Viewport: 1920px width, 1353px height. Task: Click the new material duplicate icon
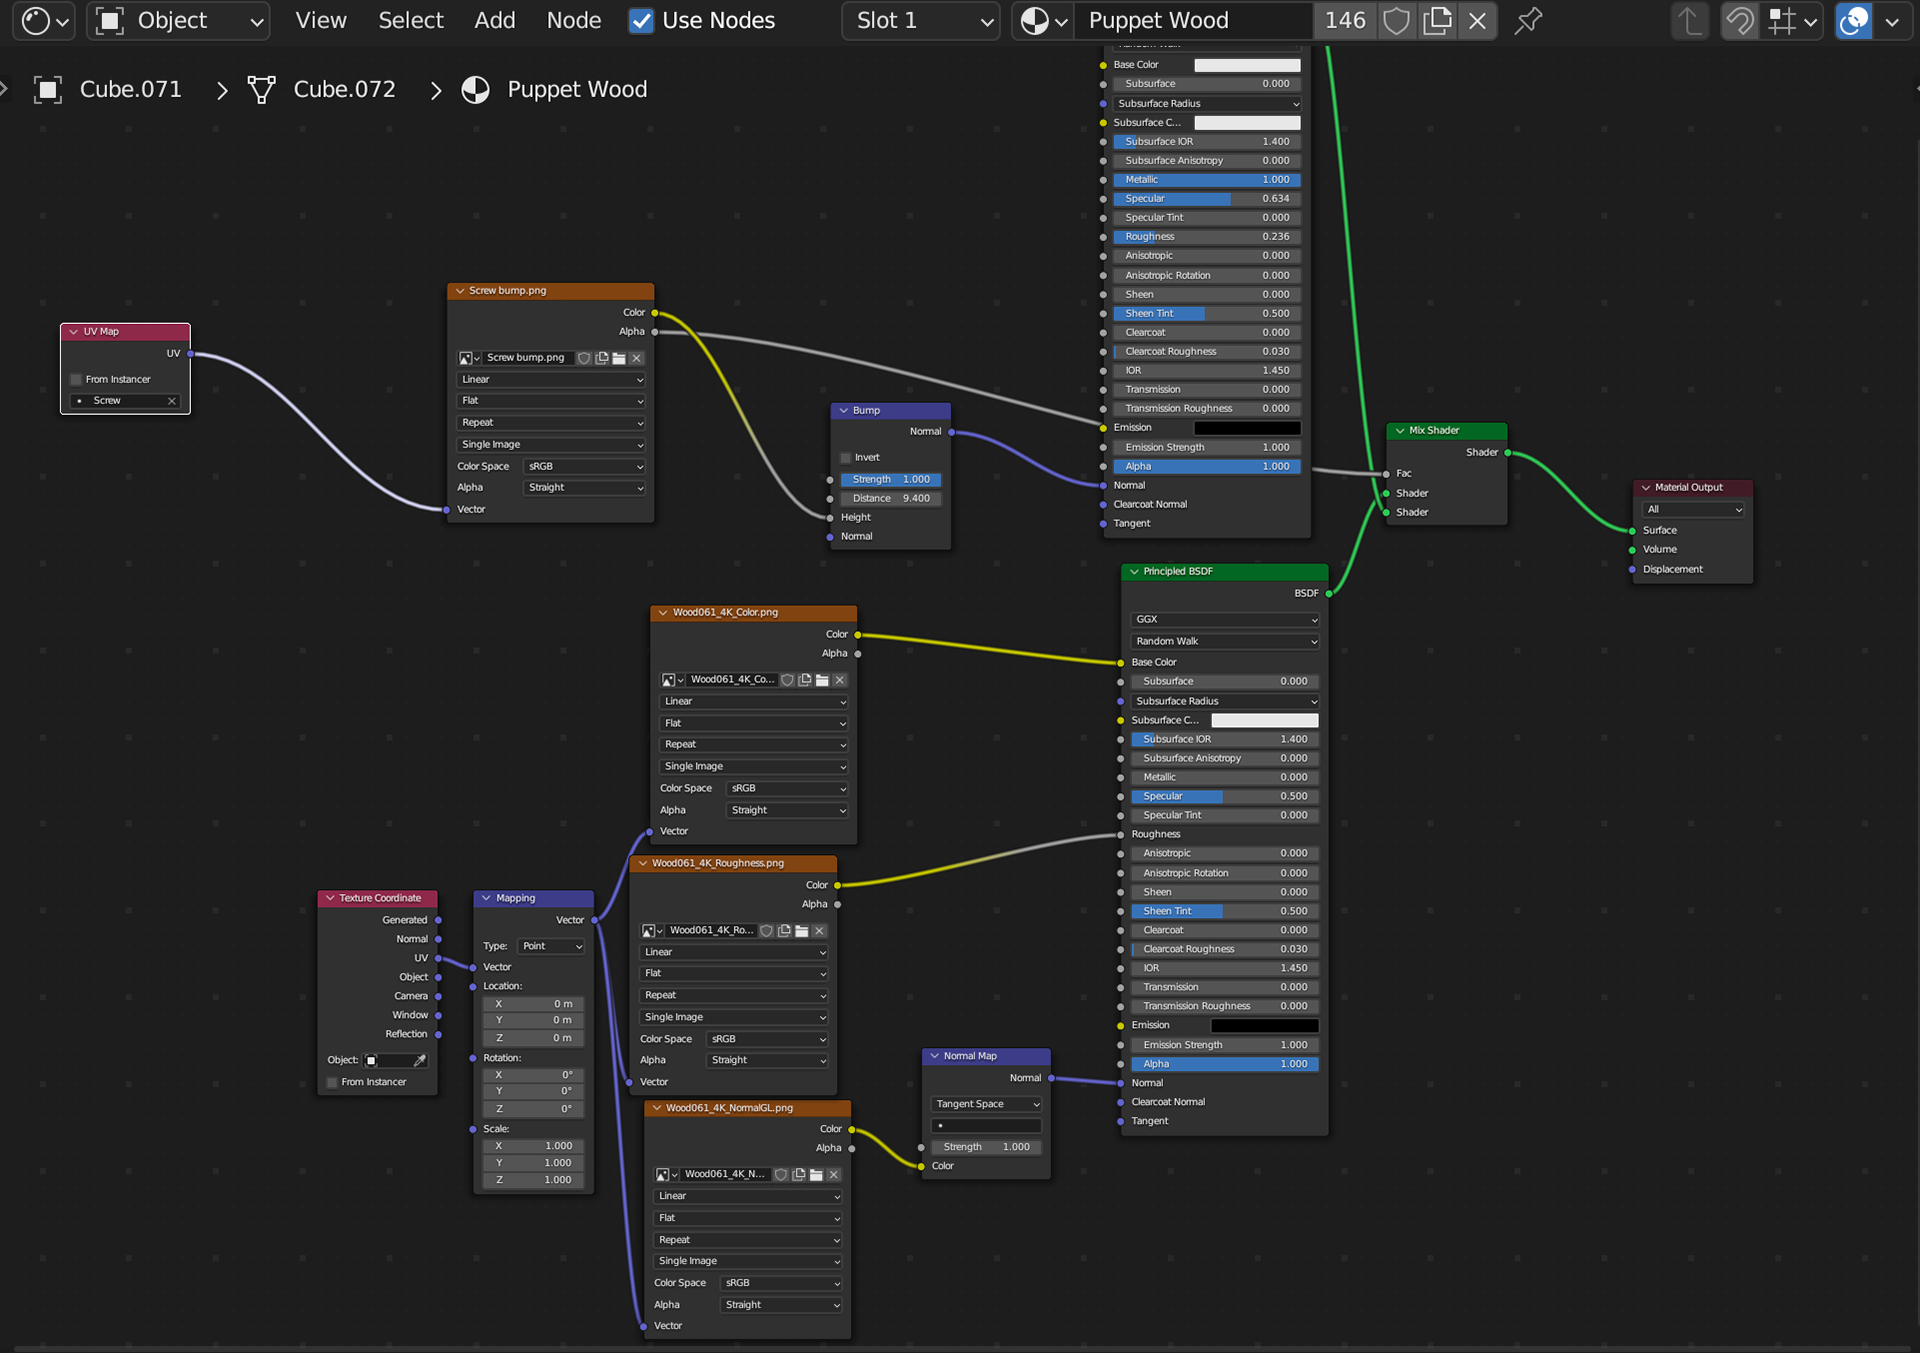tap(1437, 20)
